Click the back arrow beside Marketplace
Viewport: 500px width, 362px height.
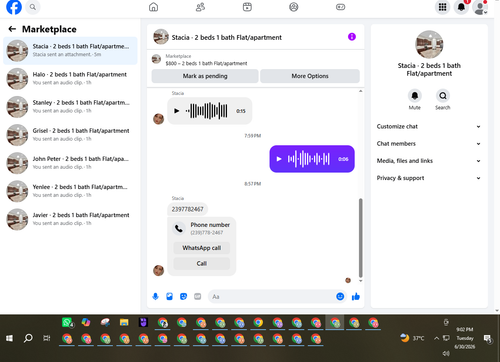point(12,29)
